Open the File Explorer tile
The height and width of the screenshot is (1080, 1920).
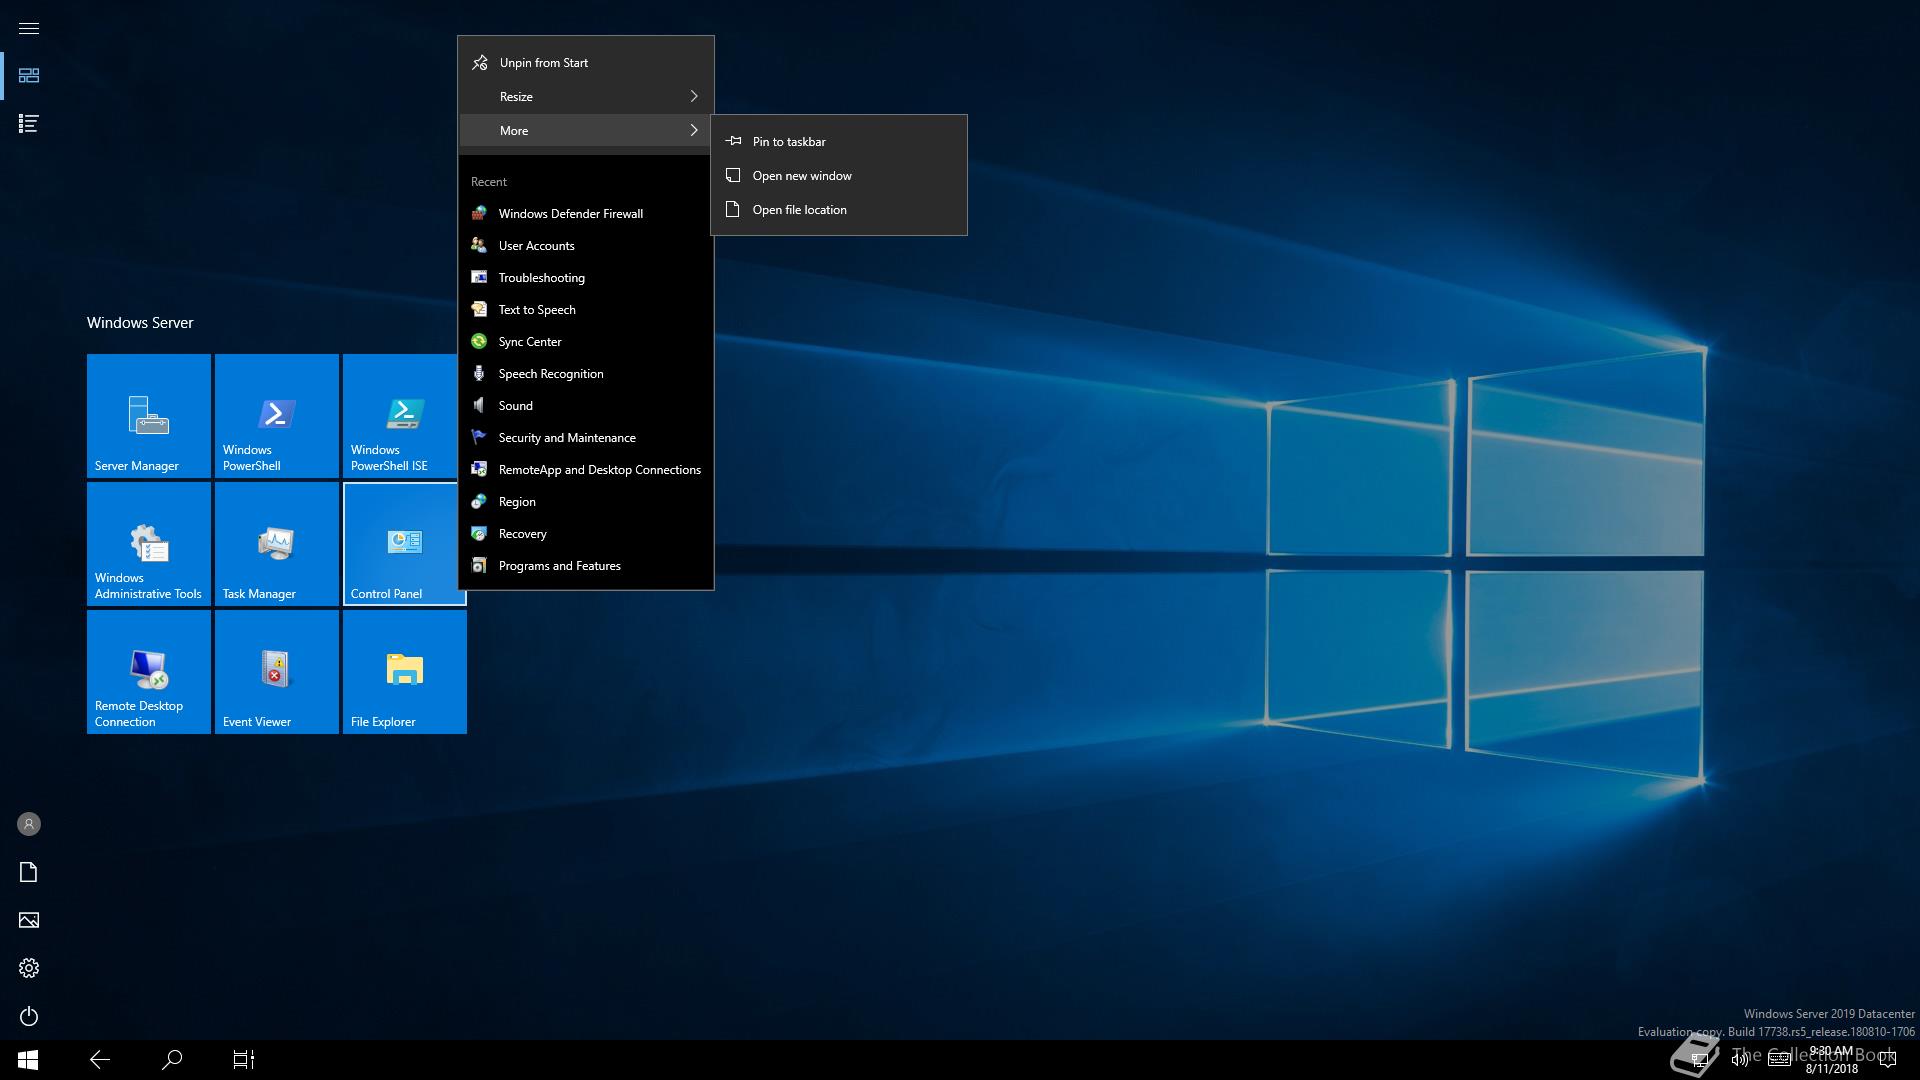tap(405, 672)
